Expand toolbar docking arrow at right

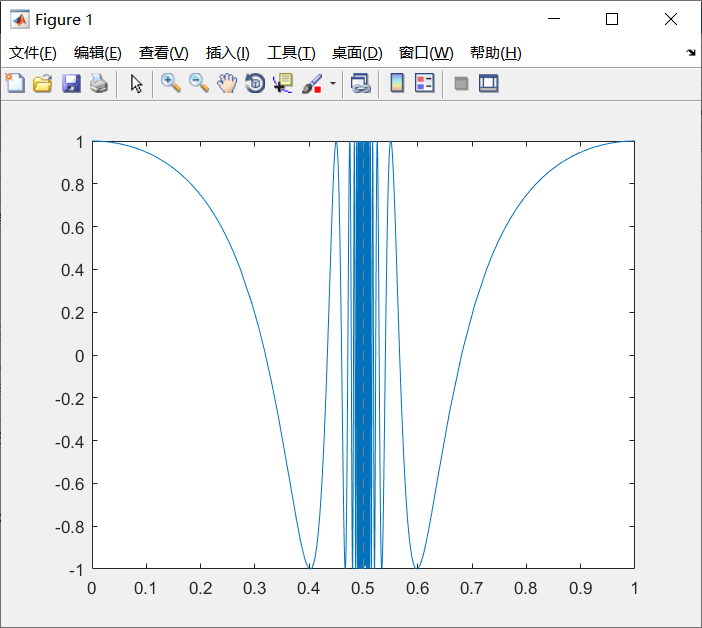(691, 52)
